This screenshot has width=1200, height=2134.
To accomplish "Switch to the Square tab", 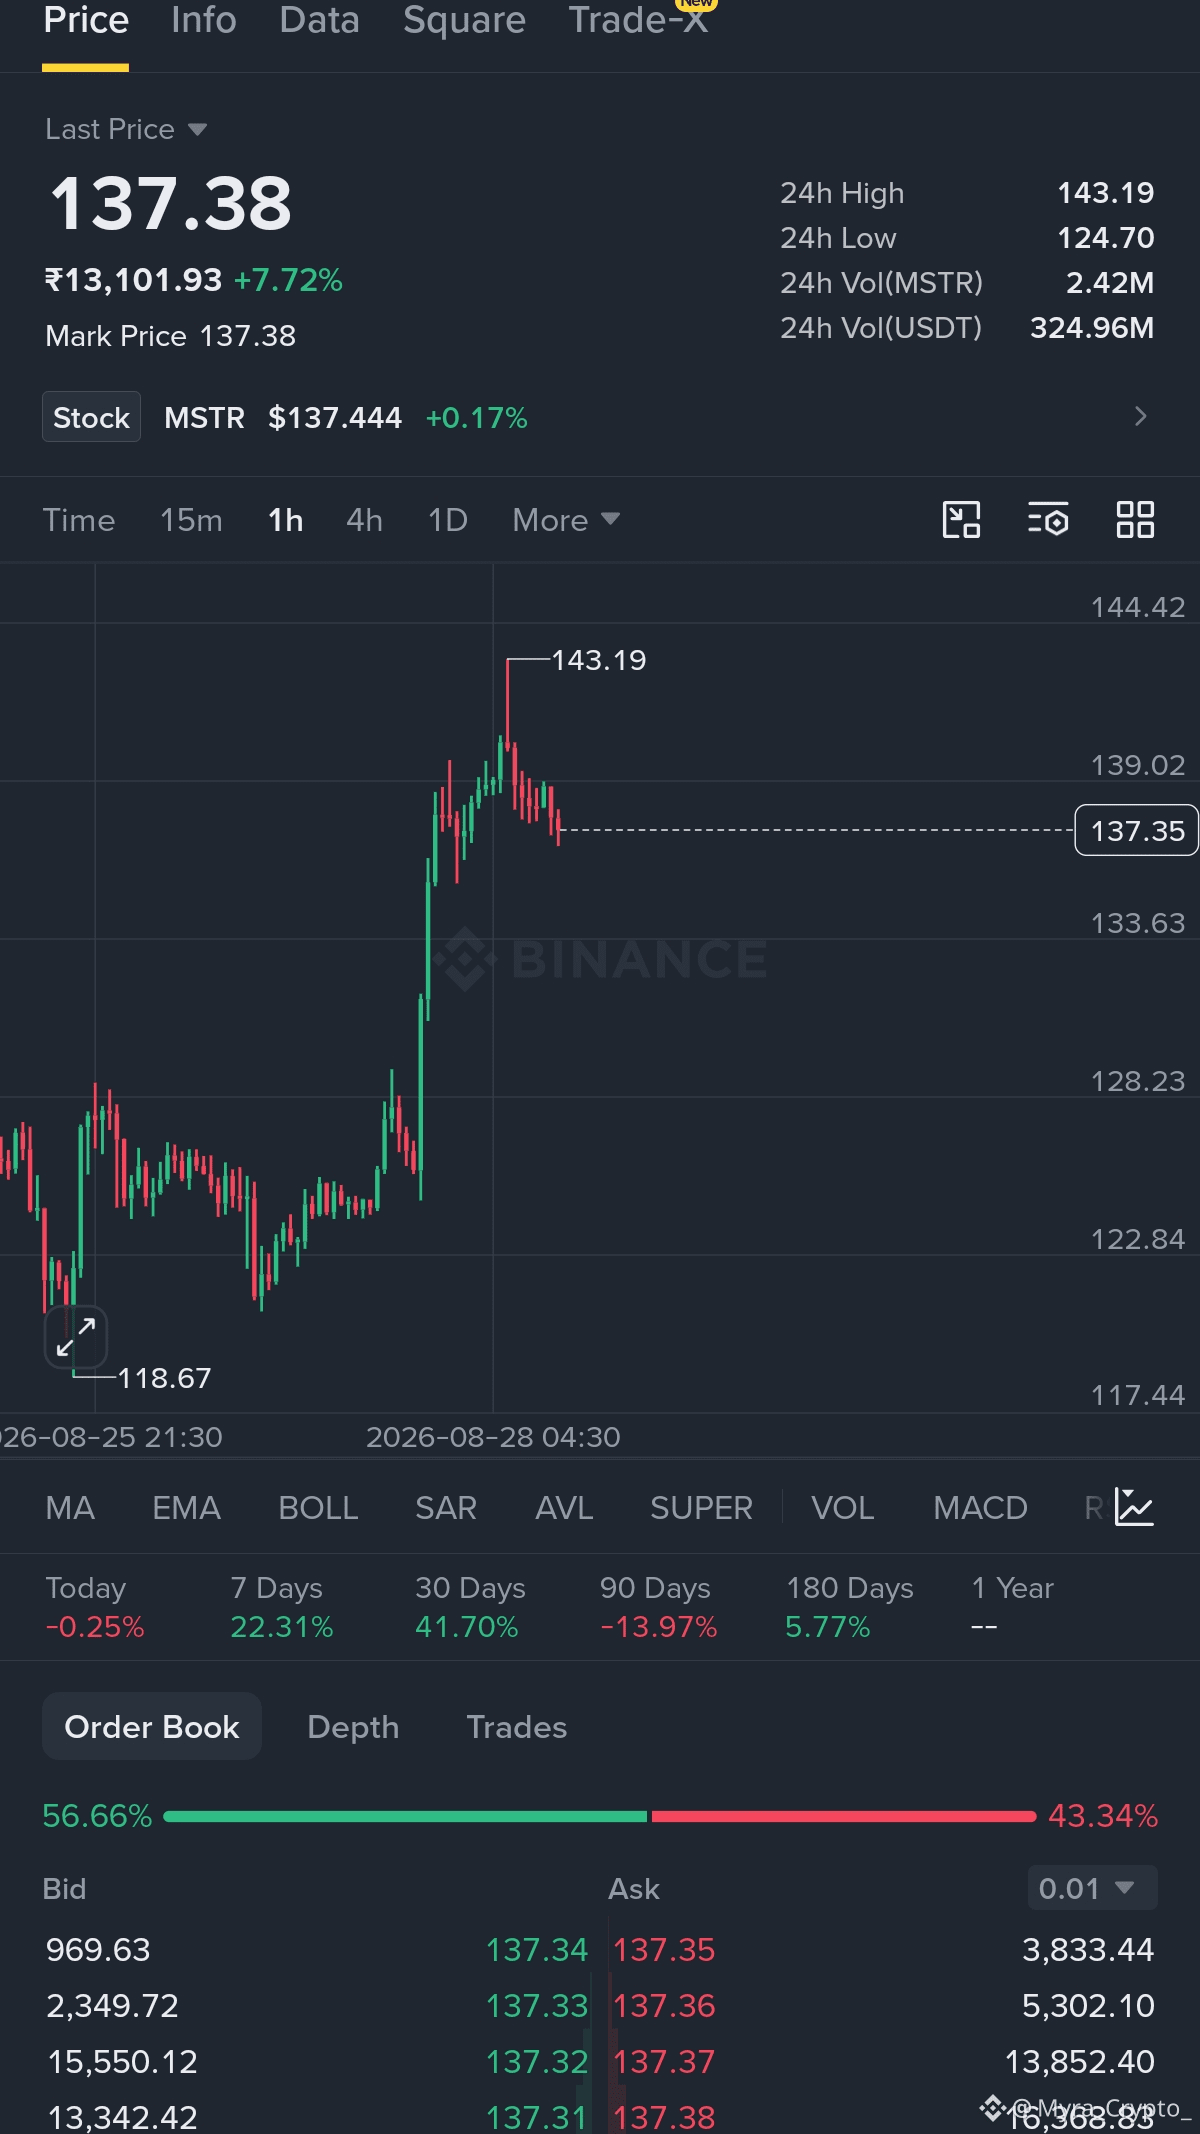I will pyautogui.click(x=464, y=20).
